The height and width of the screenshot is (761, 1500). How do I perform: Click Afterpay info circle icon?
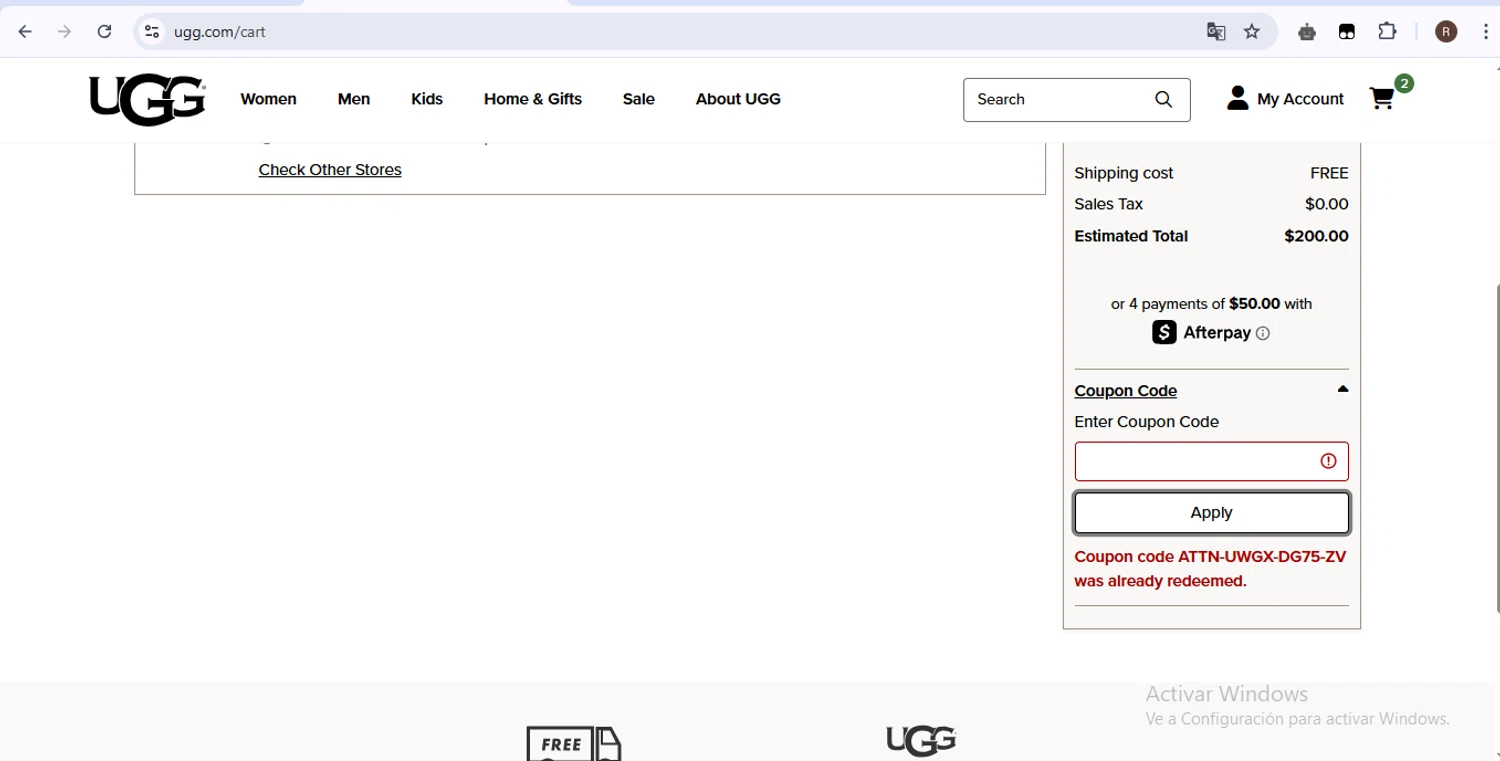1263,334
